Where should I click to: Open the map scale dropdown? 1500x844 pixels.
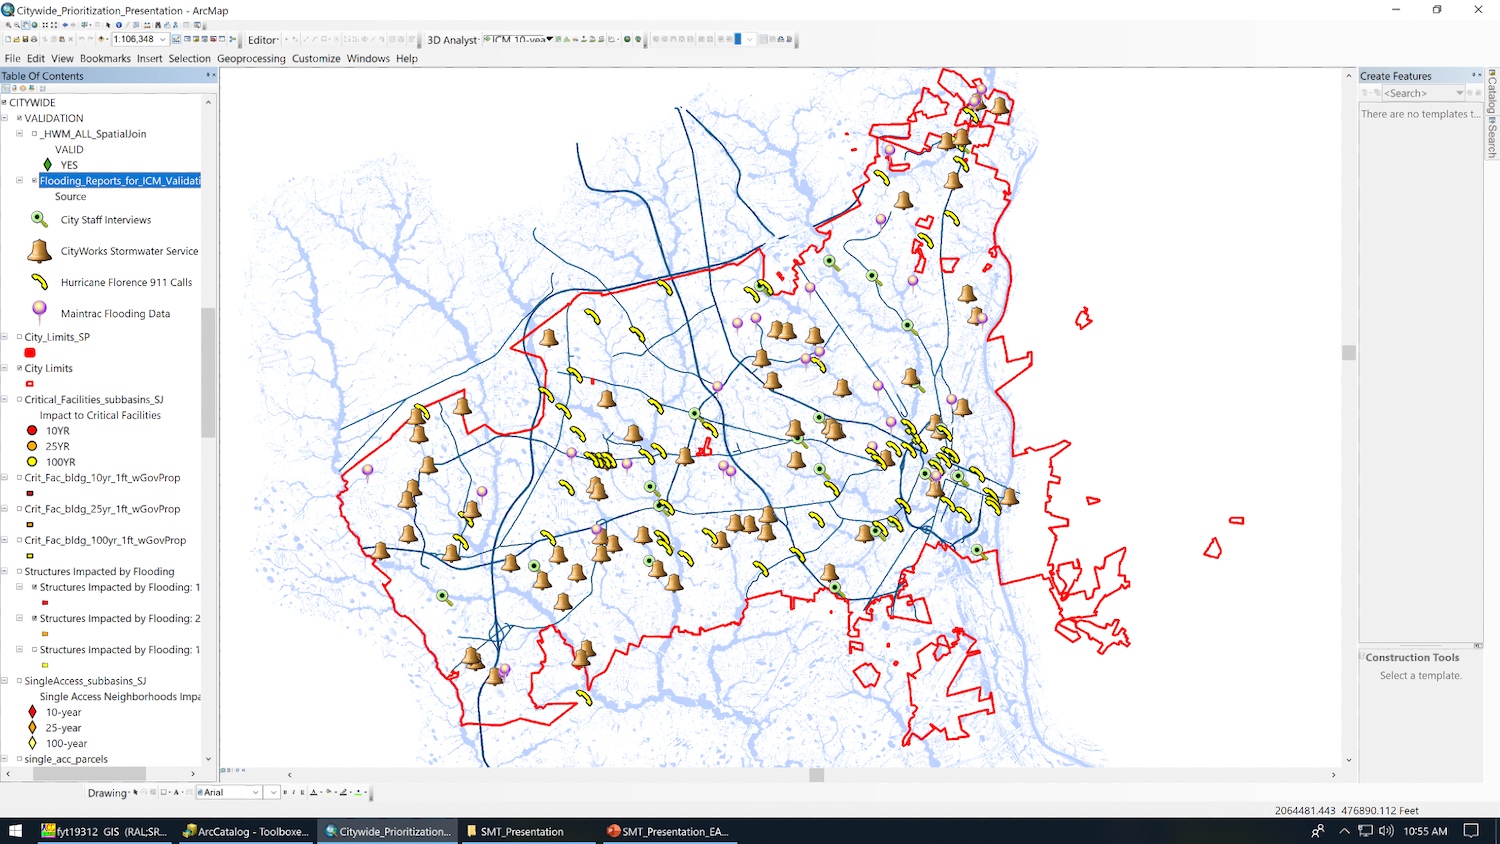coord(162,40)
